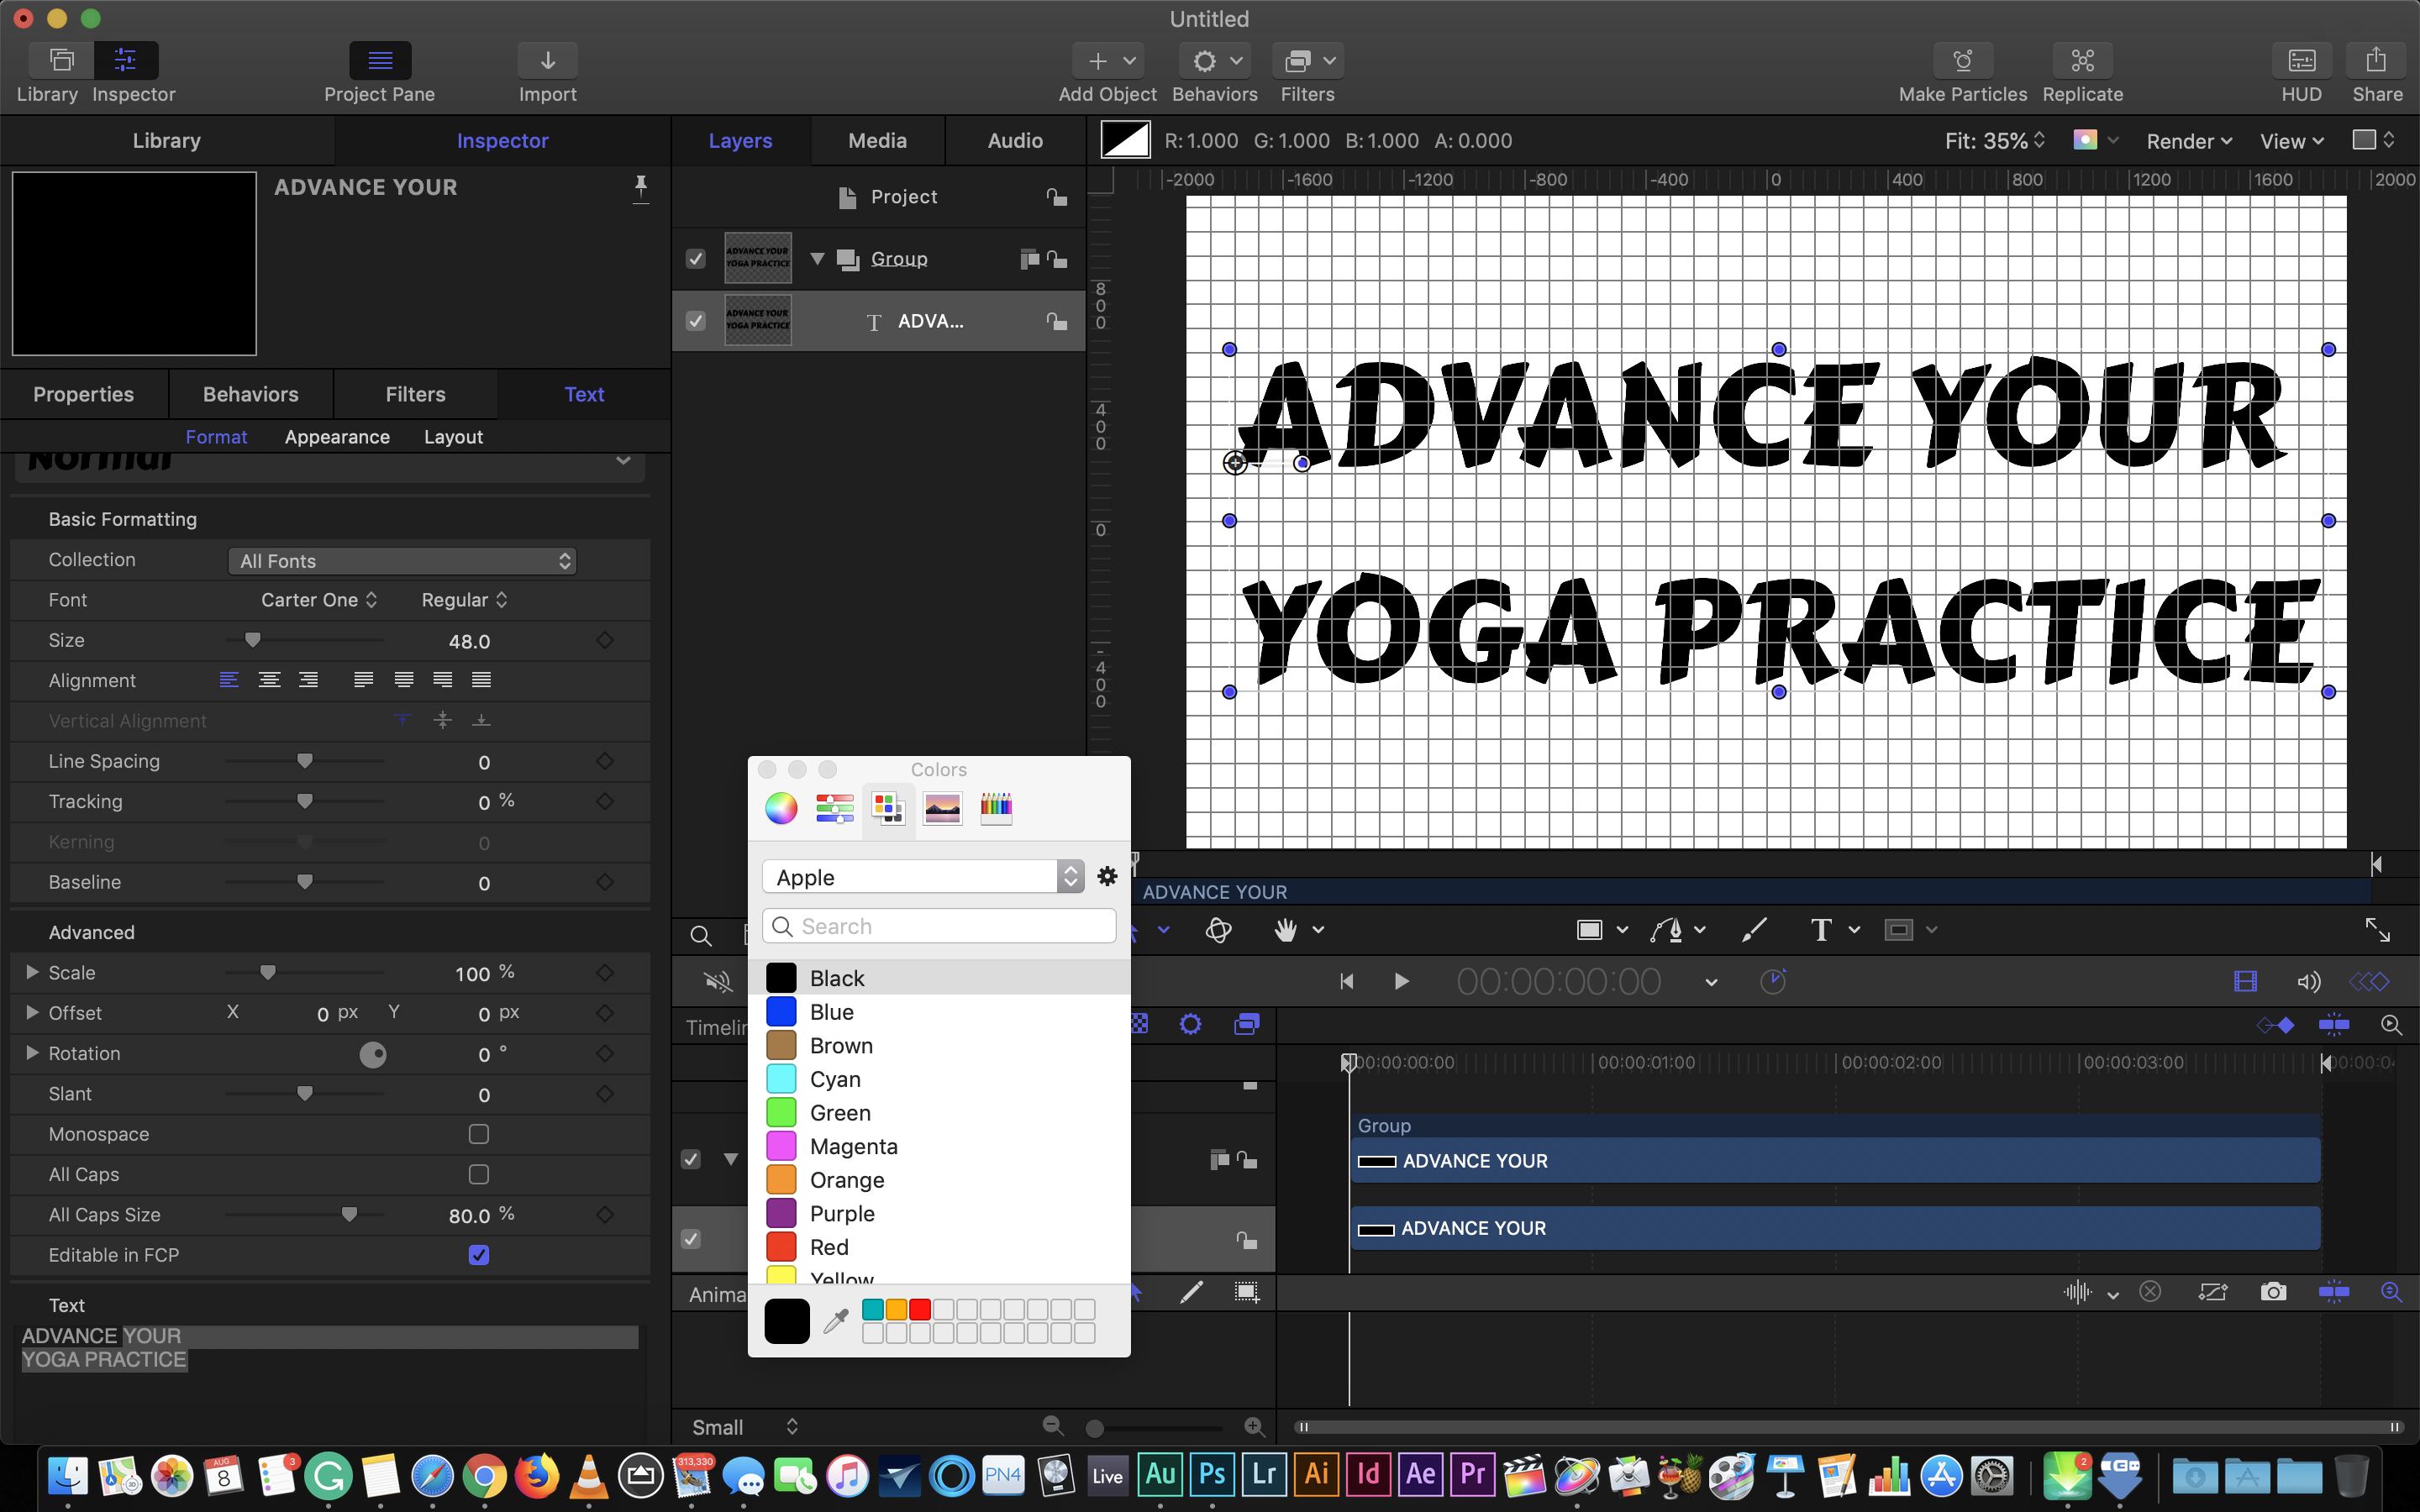Image resolution: width=2420 pixels, height=1512 pixels.
Task: Click the Replicate toolbar icon
Action: (2082, 61)
